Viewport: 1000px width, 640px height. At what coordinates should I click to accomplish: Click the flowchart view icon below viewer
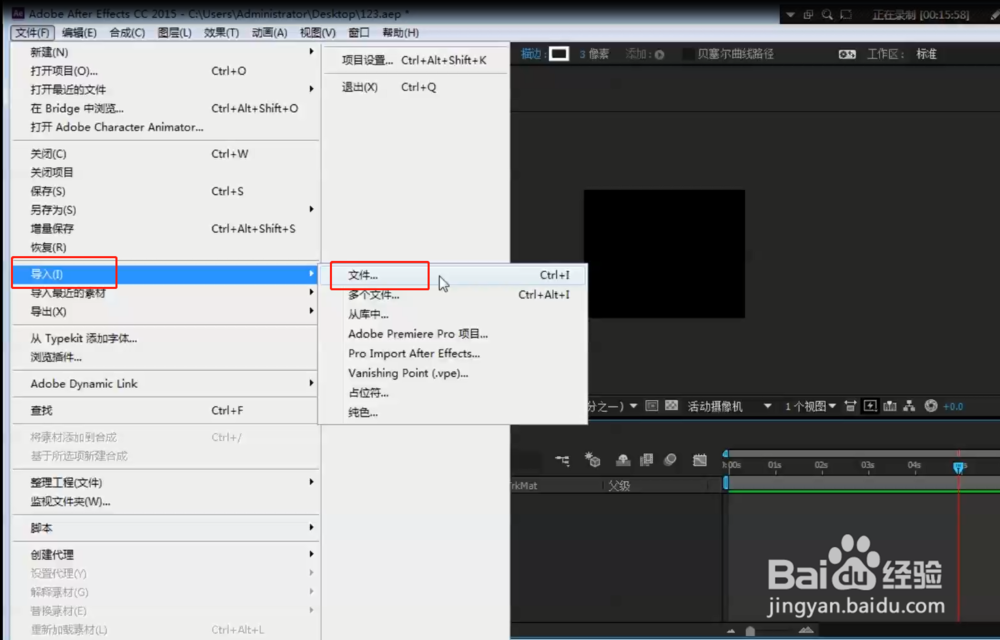pyautogui.click(x=907, y=405)
